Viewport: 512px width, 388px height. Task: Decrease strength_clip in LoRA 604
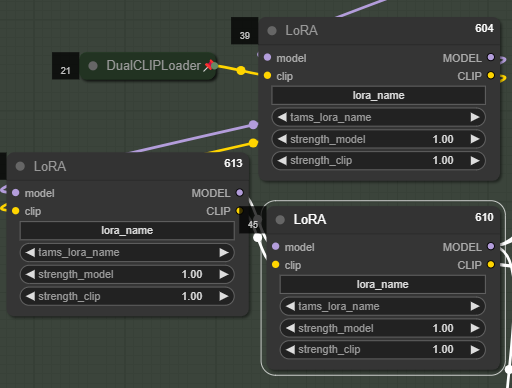(x=282, y=161)
